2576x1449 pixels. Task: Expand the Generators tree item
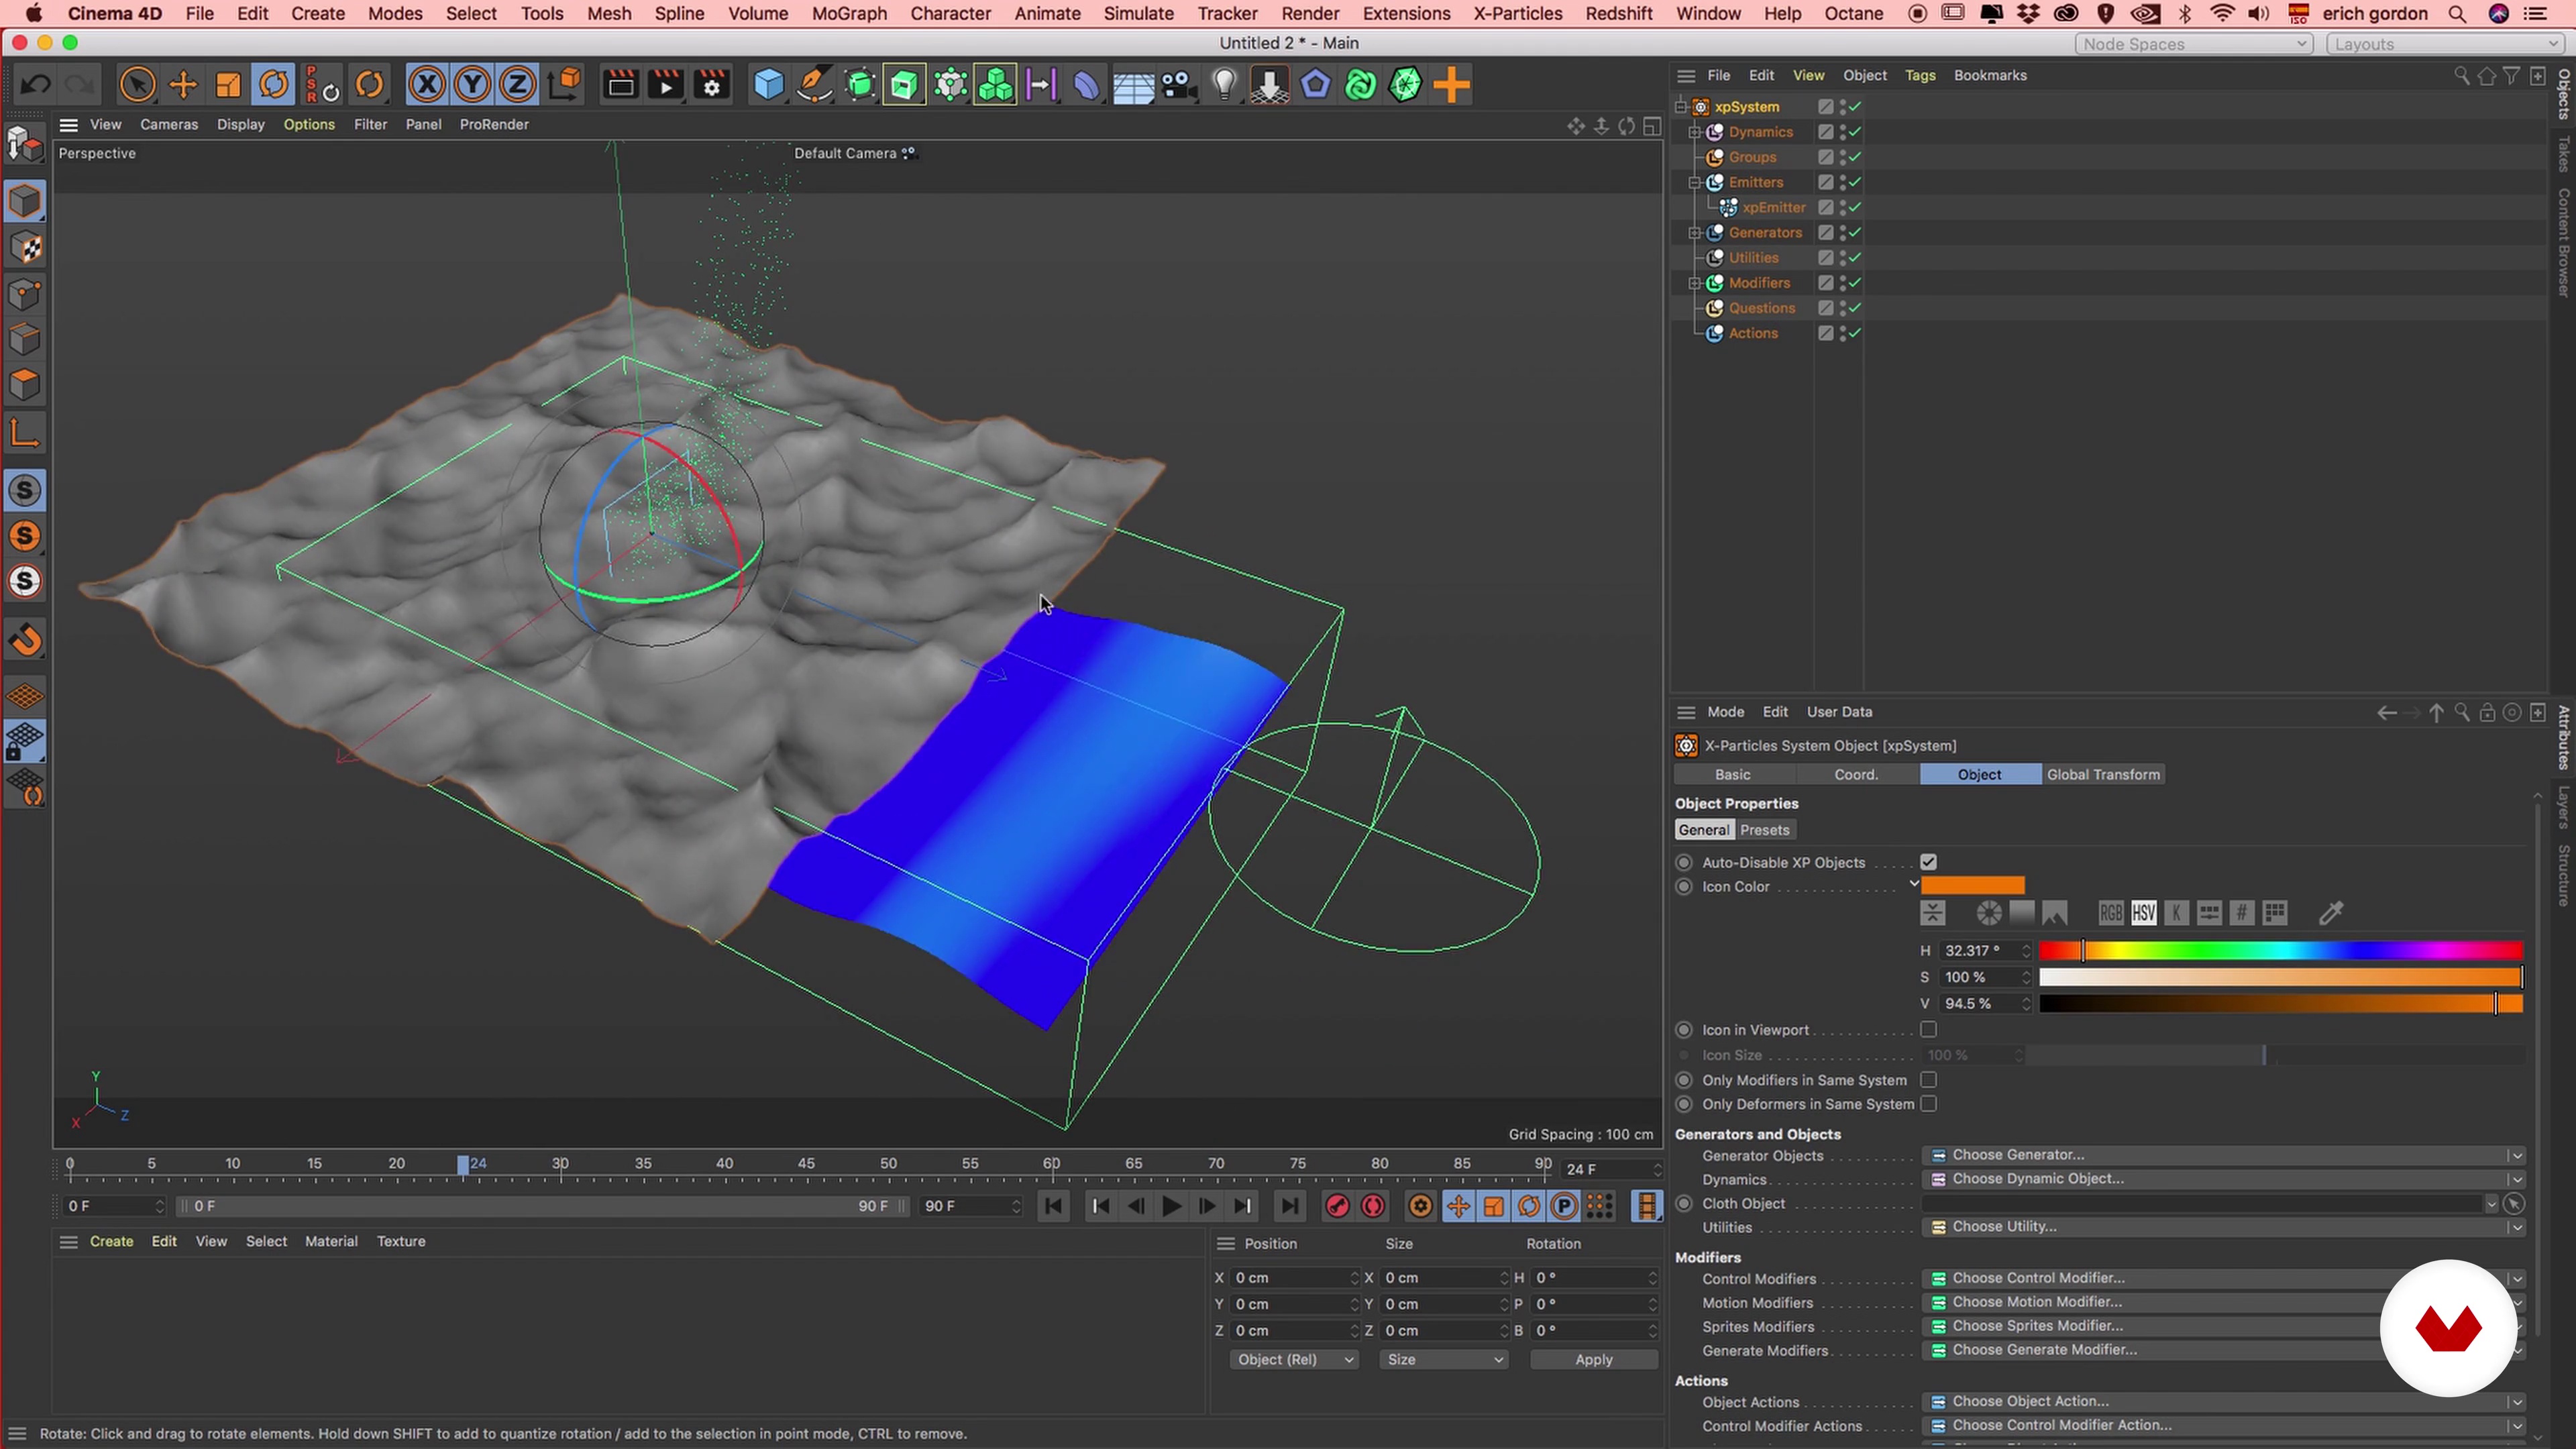point(1694,232)
